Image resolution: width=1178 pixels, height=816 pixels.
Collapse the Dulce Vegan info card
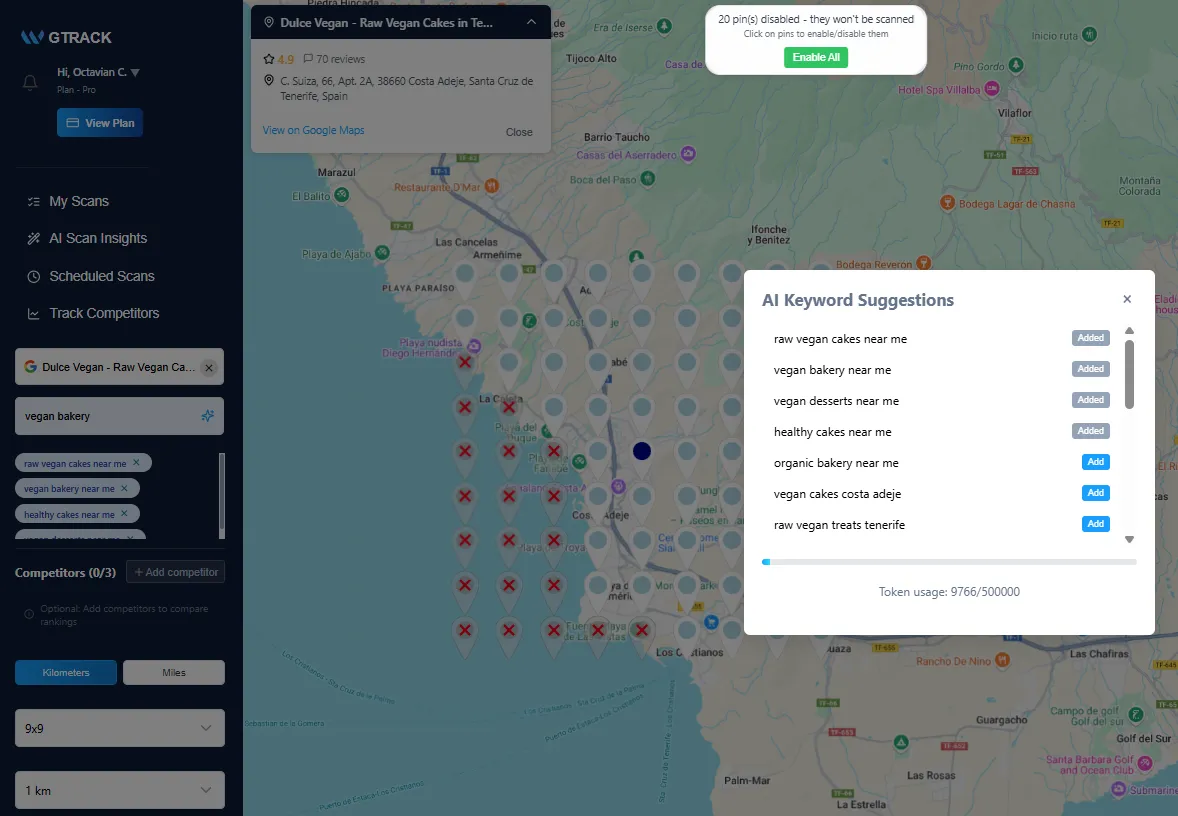531,20
